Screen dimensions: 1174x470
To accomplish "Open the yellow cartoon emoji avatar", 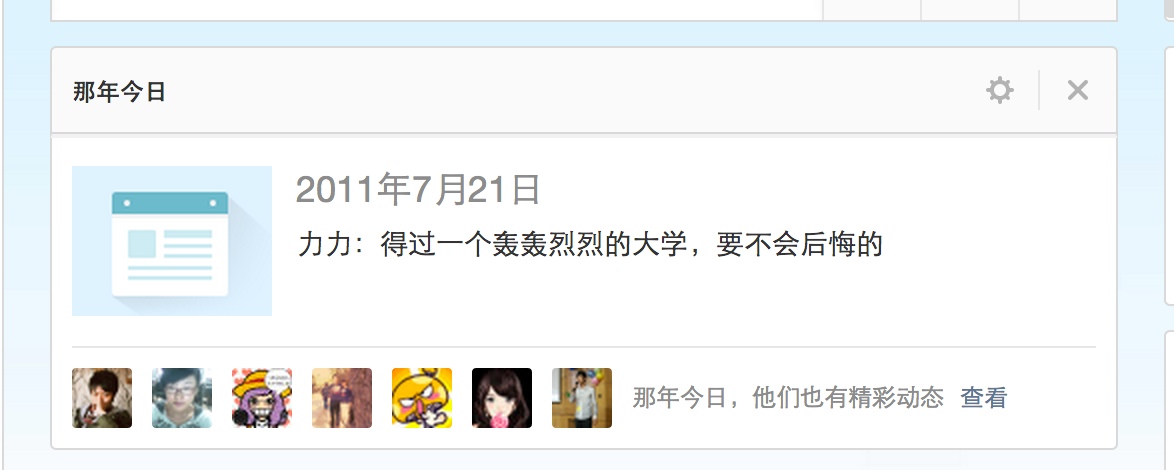I will tap(422, 398).
